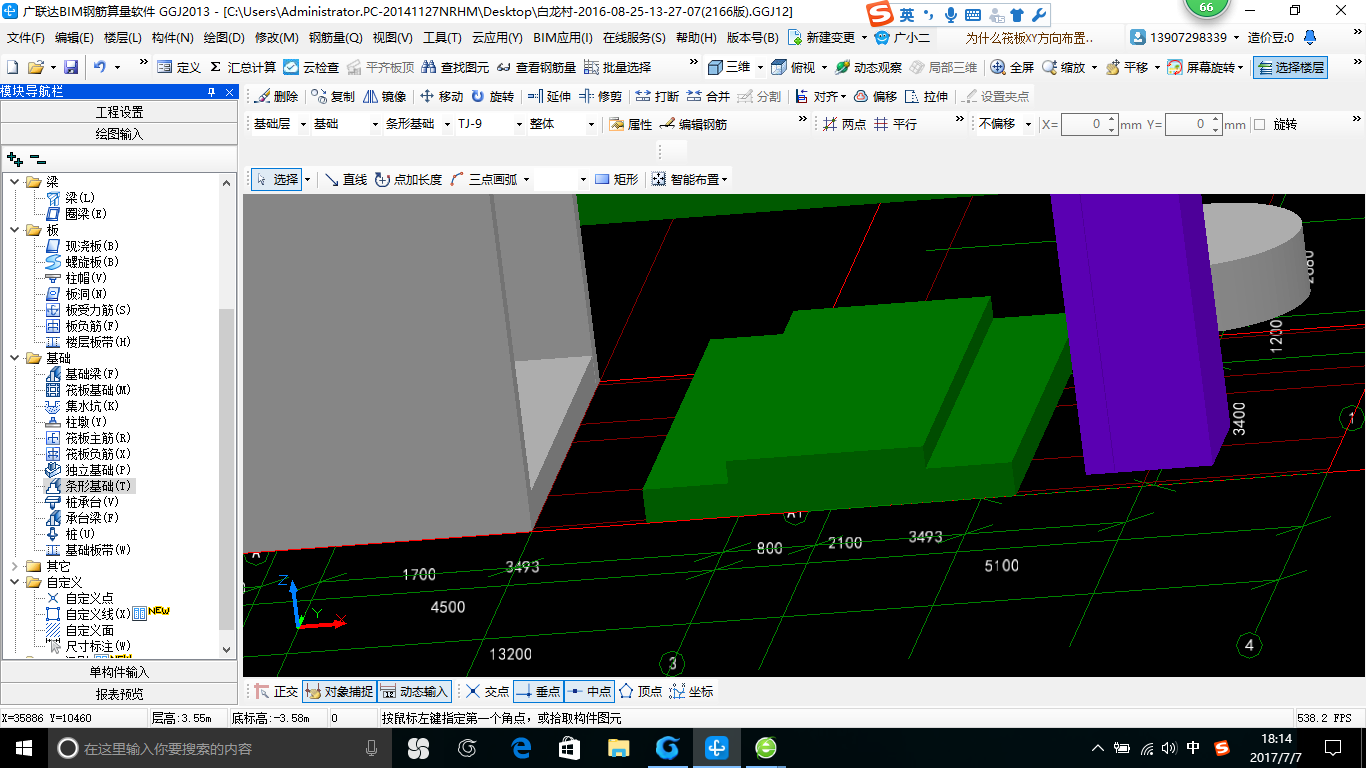1366x768 pixels.
Task: Click the 平行 parallel axis tool
Action: pyautogui.click(x=895, y=124)
